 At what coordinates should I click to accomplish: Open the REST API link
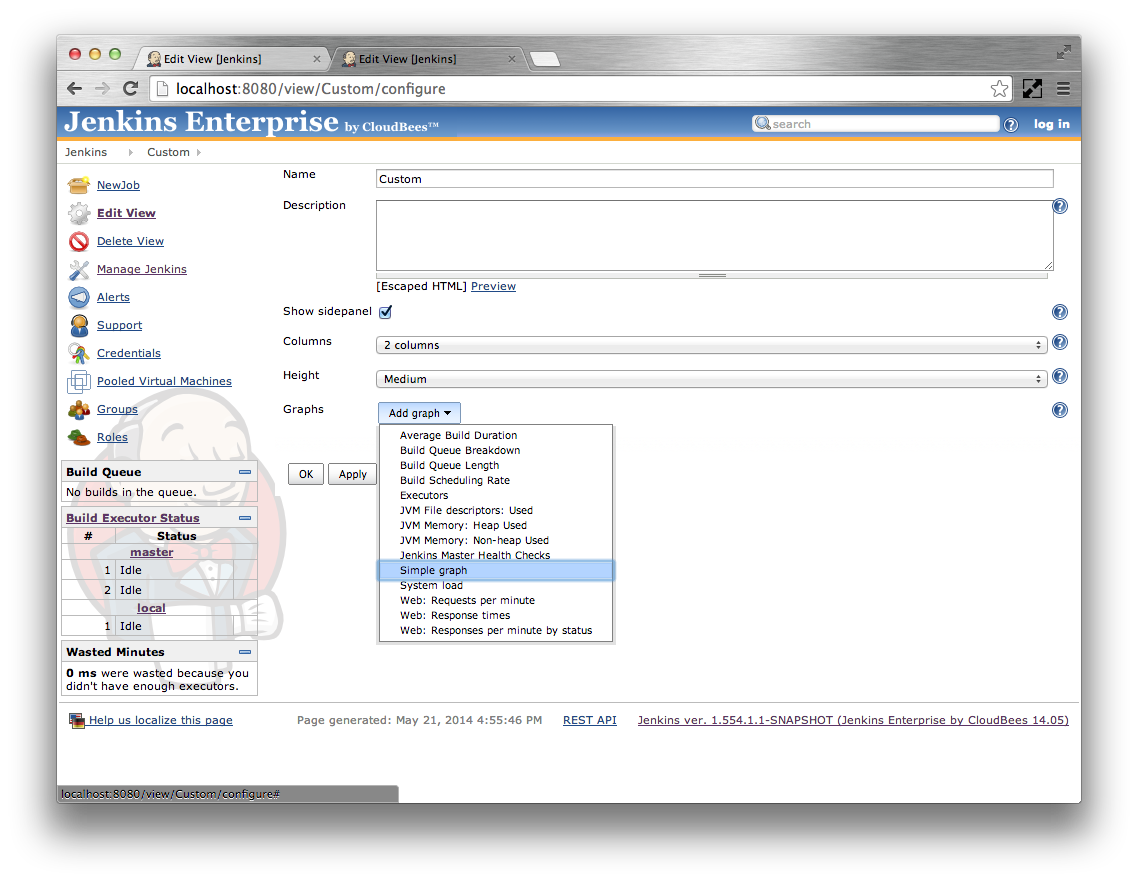coord(590,720)
